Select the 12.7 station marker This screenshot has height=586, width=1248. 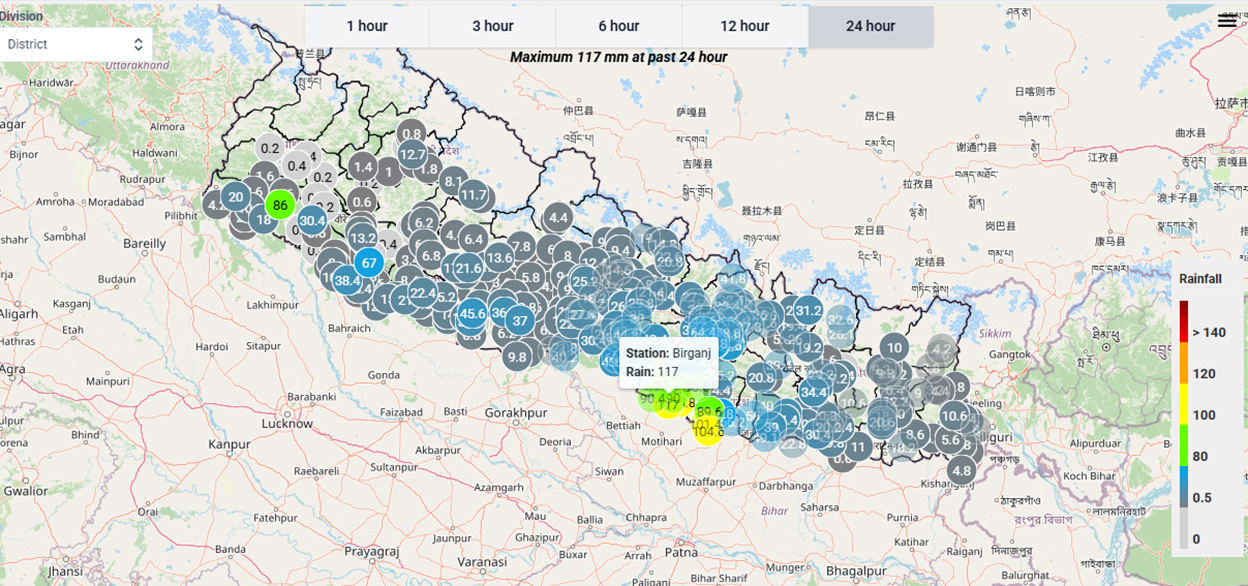412,155
